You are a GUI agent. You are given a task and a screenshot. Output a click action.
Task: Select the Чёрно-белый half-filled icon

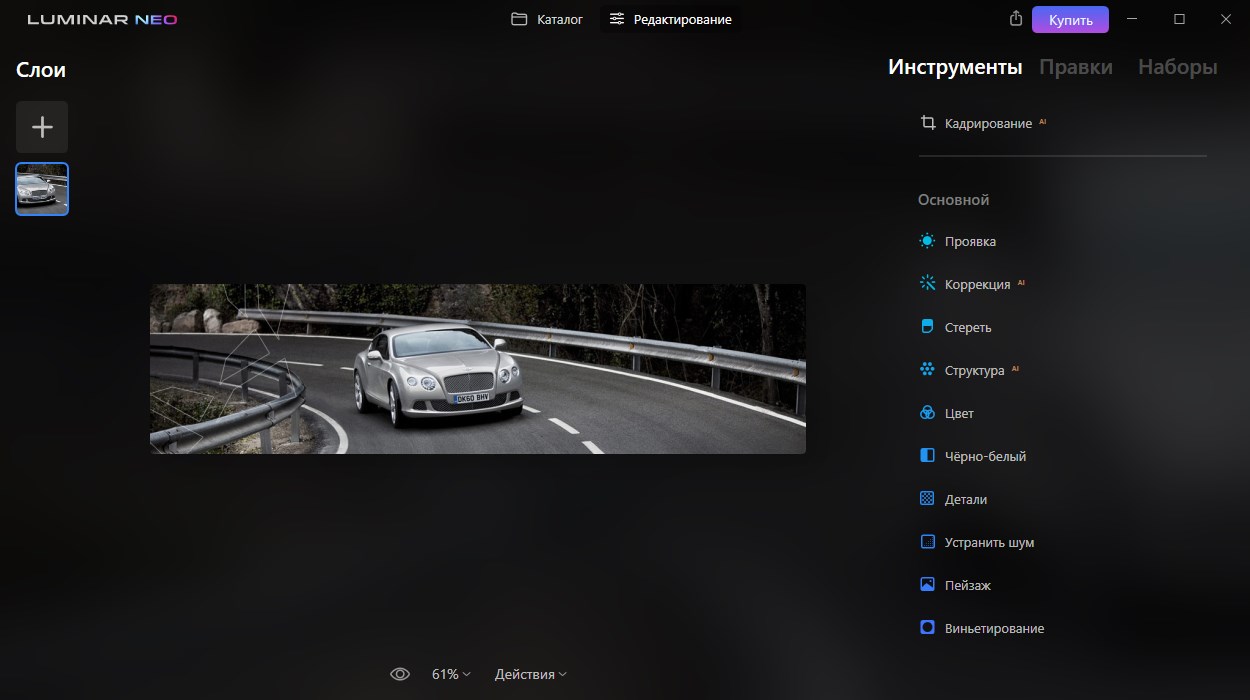point(927,456)
